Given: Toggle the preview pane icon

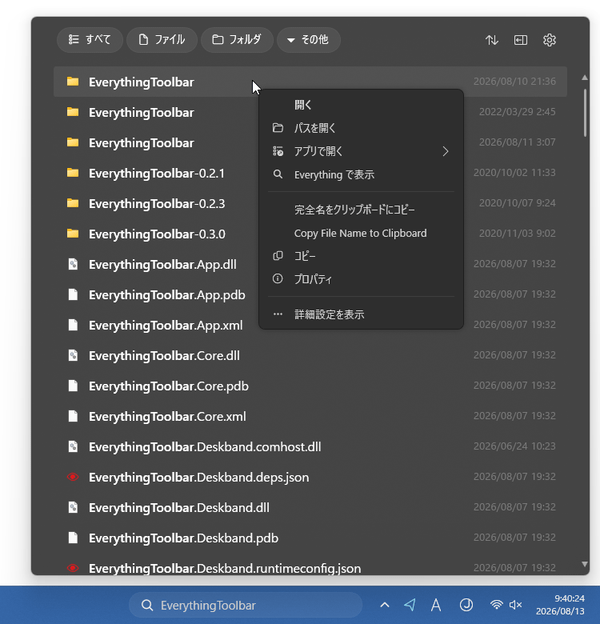Looking at the screenshot, I should (520, 40).
